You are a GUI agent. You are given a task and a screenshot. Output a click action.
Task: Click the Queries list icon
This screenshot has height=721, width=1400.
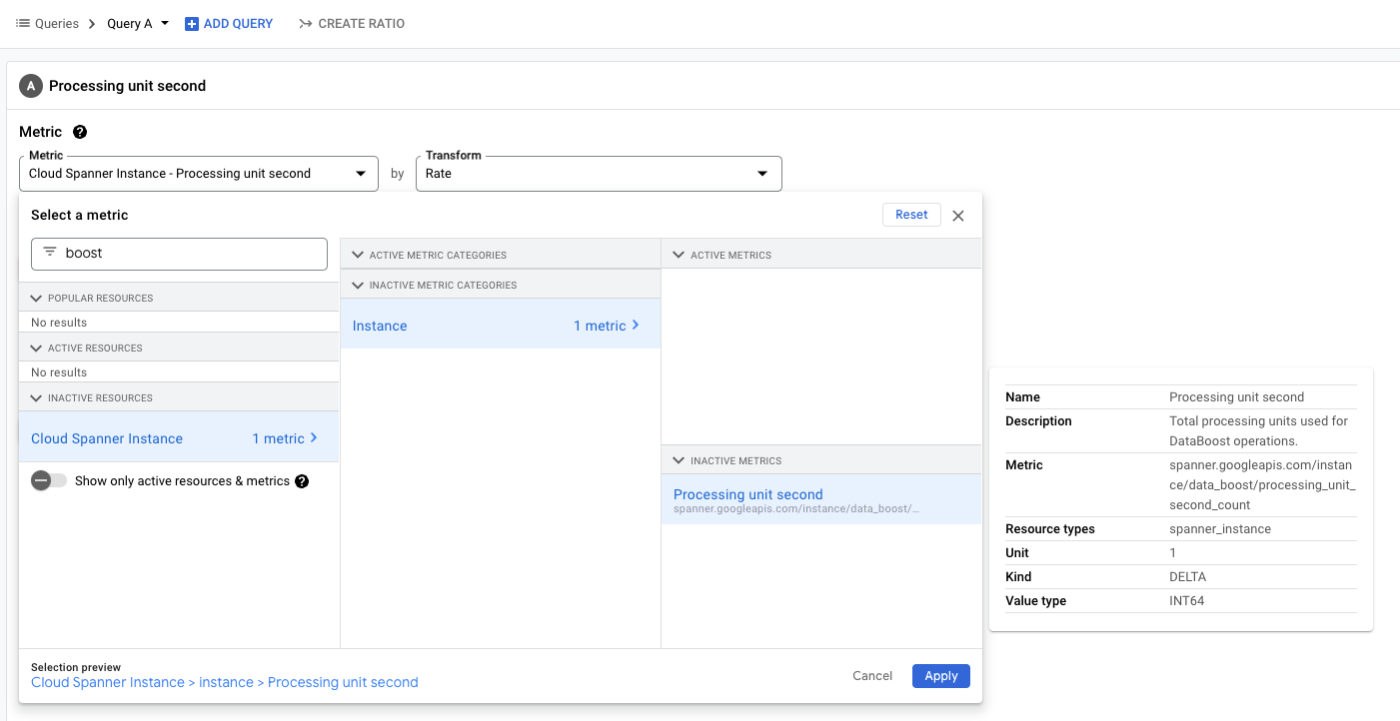click(23, 23)
